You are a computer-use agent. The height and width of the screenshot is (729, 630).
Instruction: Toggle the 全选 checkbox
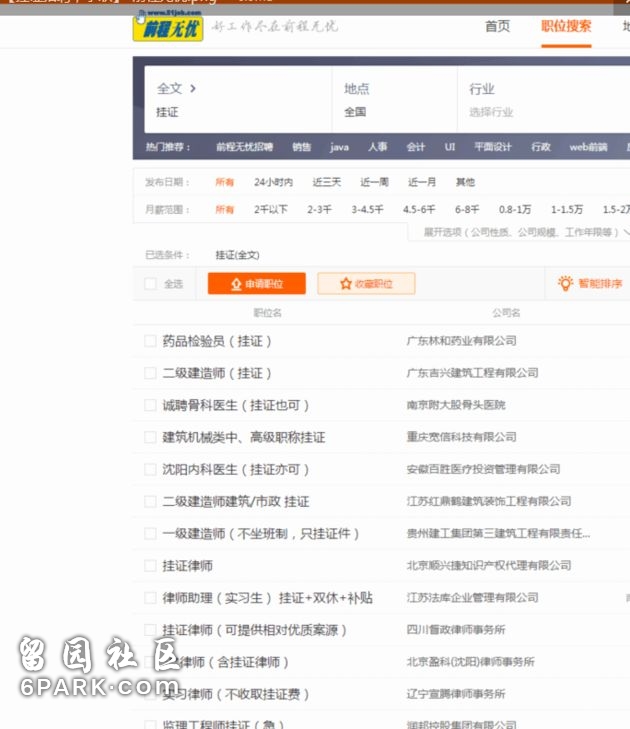[150, 284]
